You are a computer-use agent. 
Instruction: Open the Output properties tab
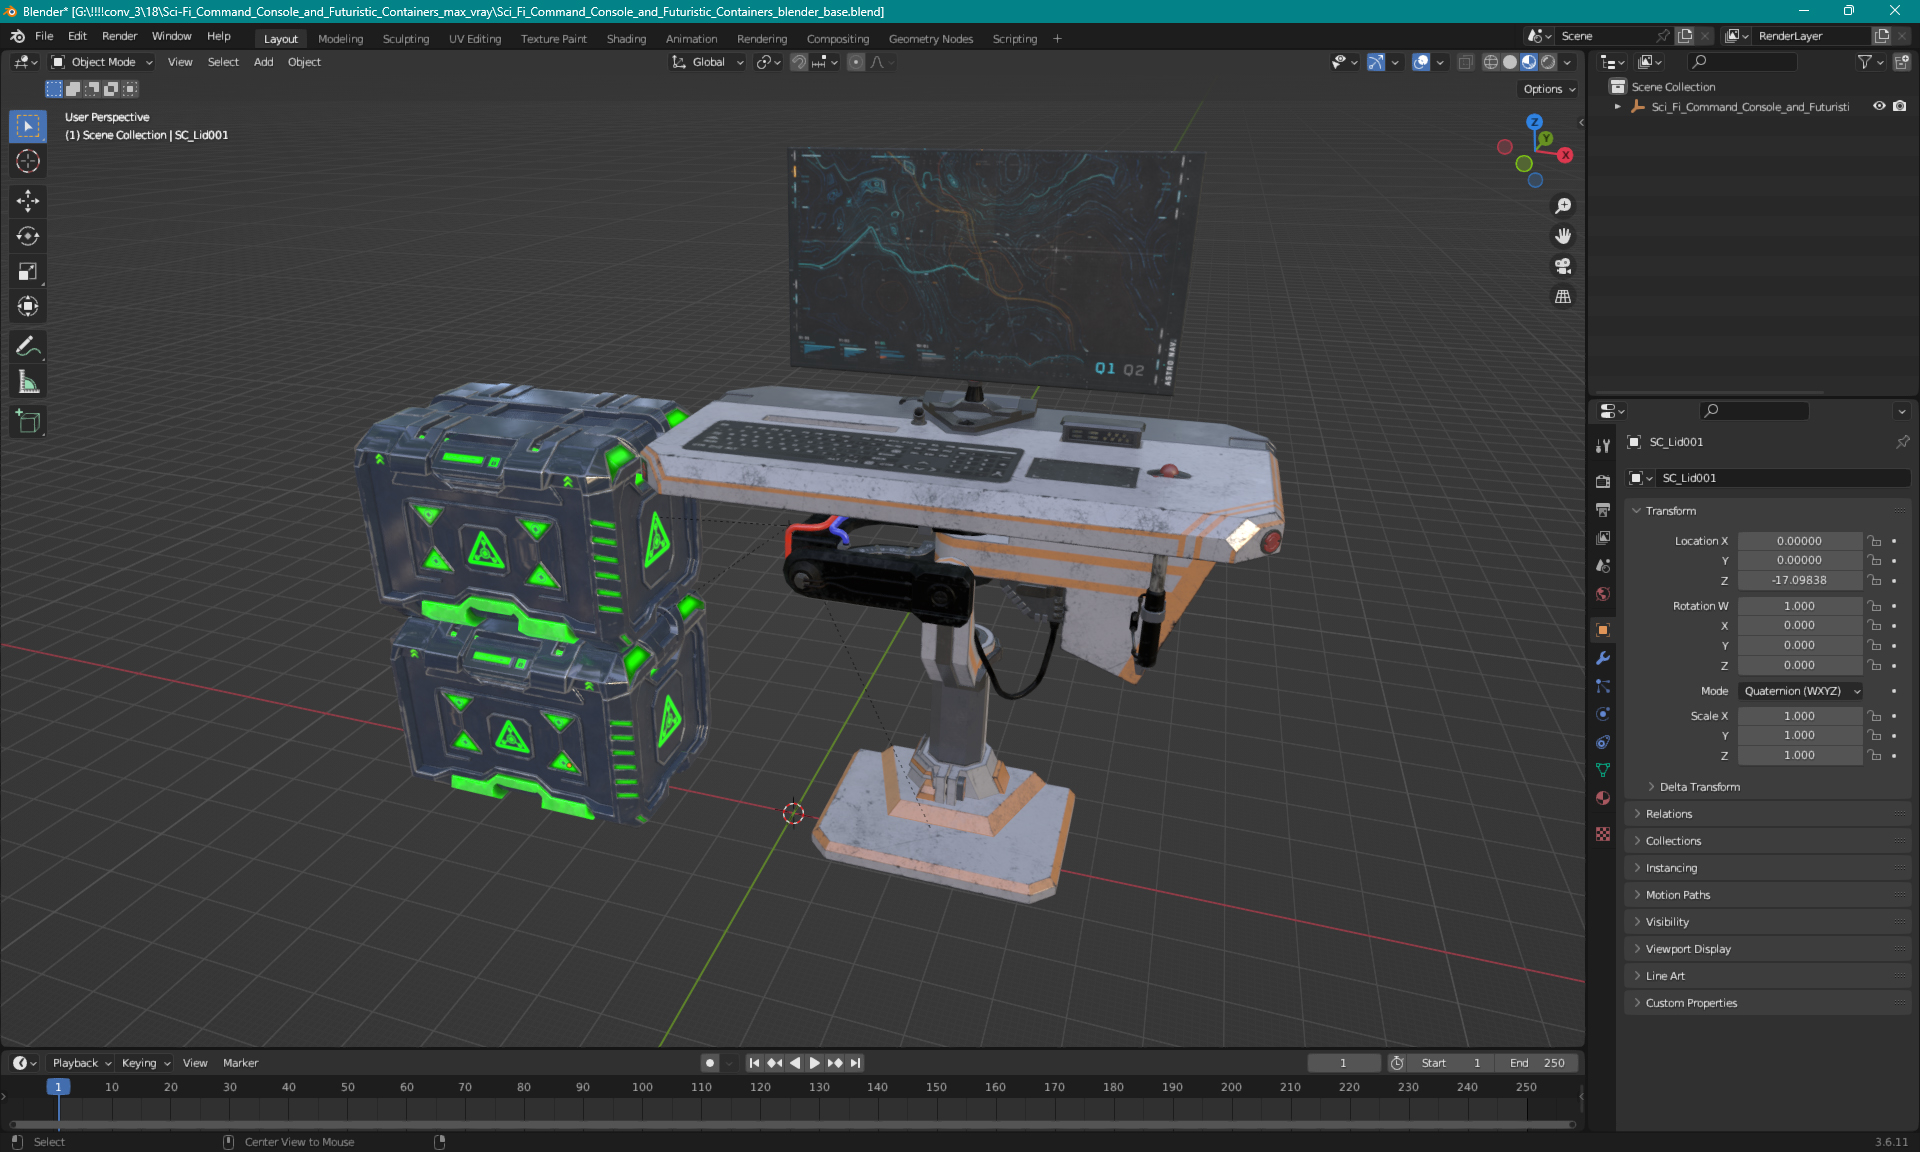click(x=1603, y=509)
